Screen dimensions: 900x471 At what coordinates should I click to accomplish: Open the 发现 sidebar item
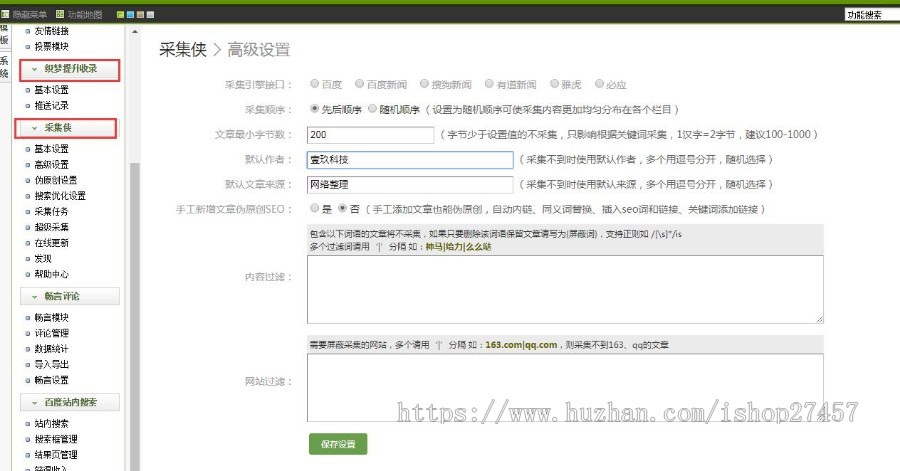click(x=43, y=259)
